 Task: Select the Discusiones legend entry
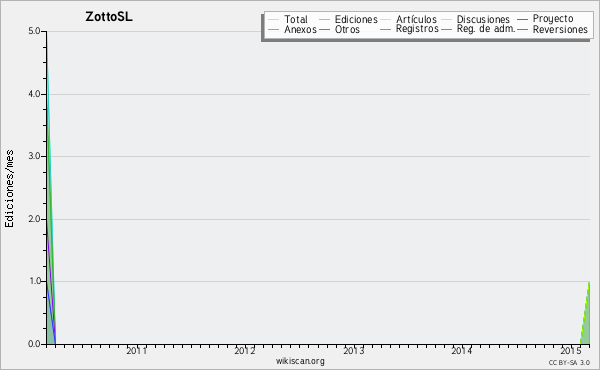(x=483, y=19)
